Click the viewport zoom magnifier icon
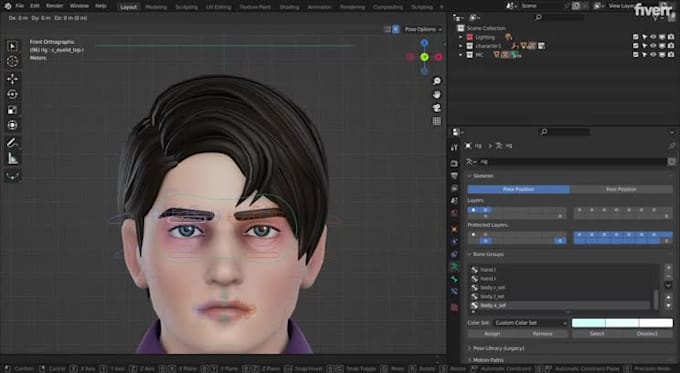 [437, 81]
